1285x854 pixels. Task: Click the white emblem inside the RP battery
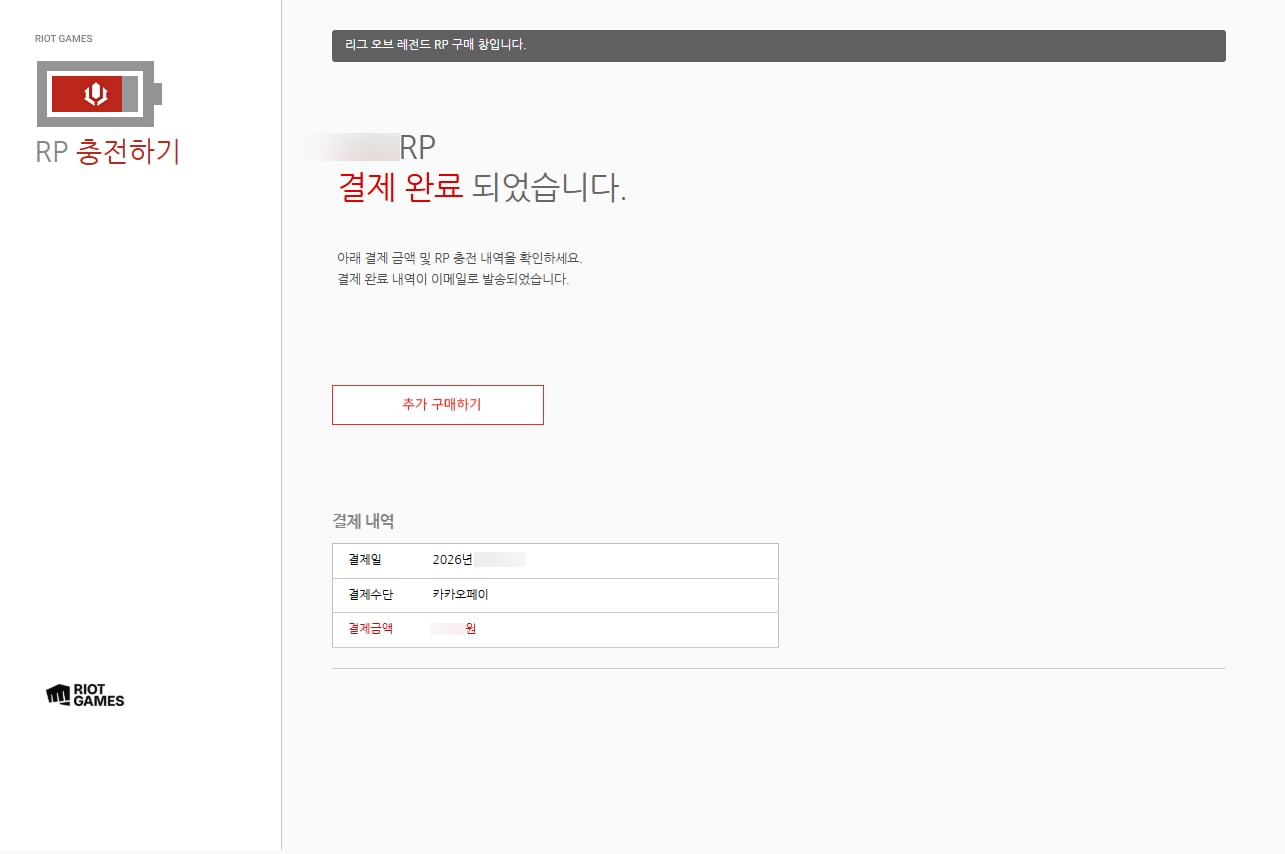(x=96, y=94)
